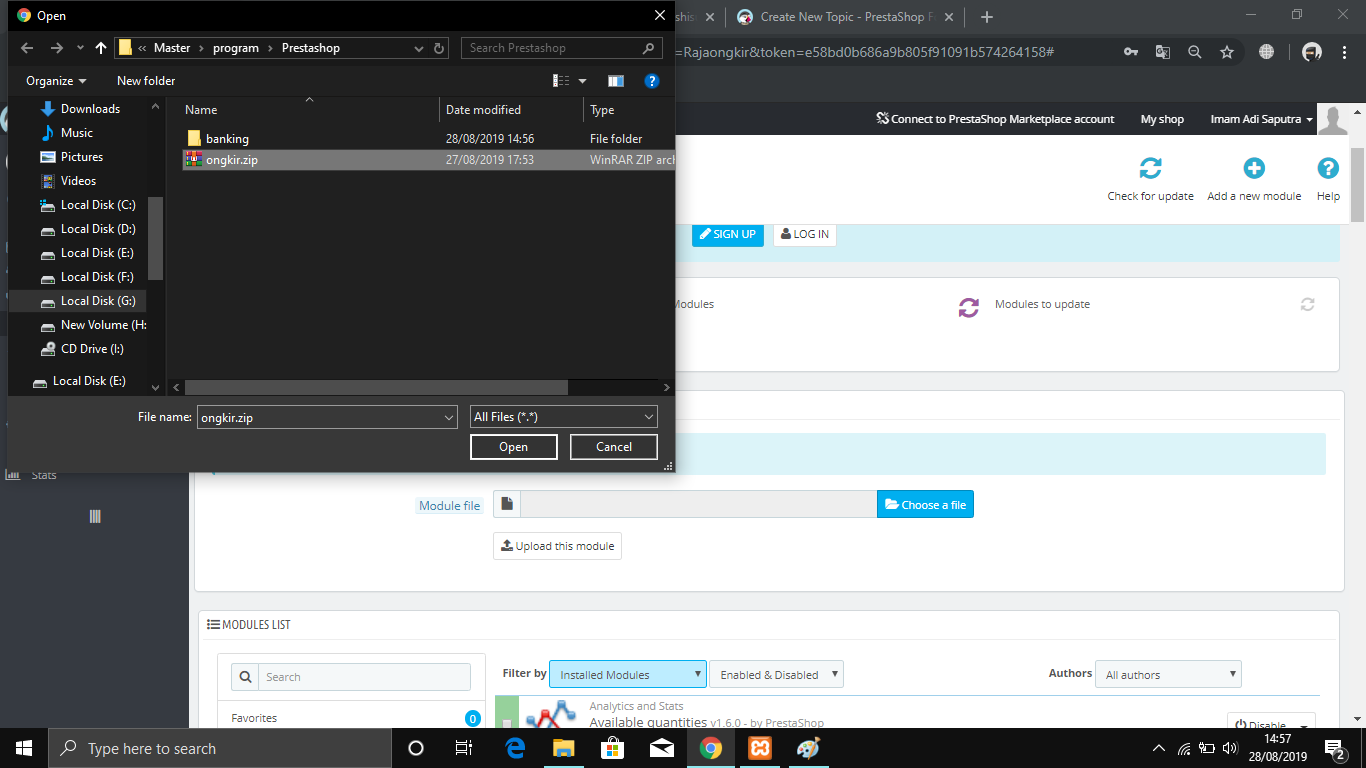Image resolution: width=1366 pixels, height=768 pixels.
Task: Cancel the Open file dialog
Action: 614,447
